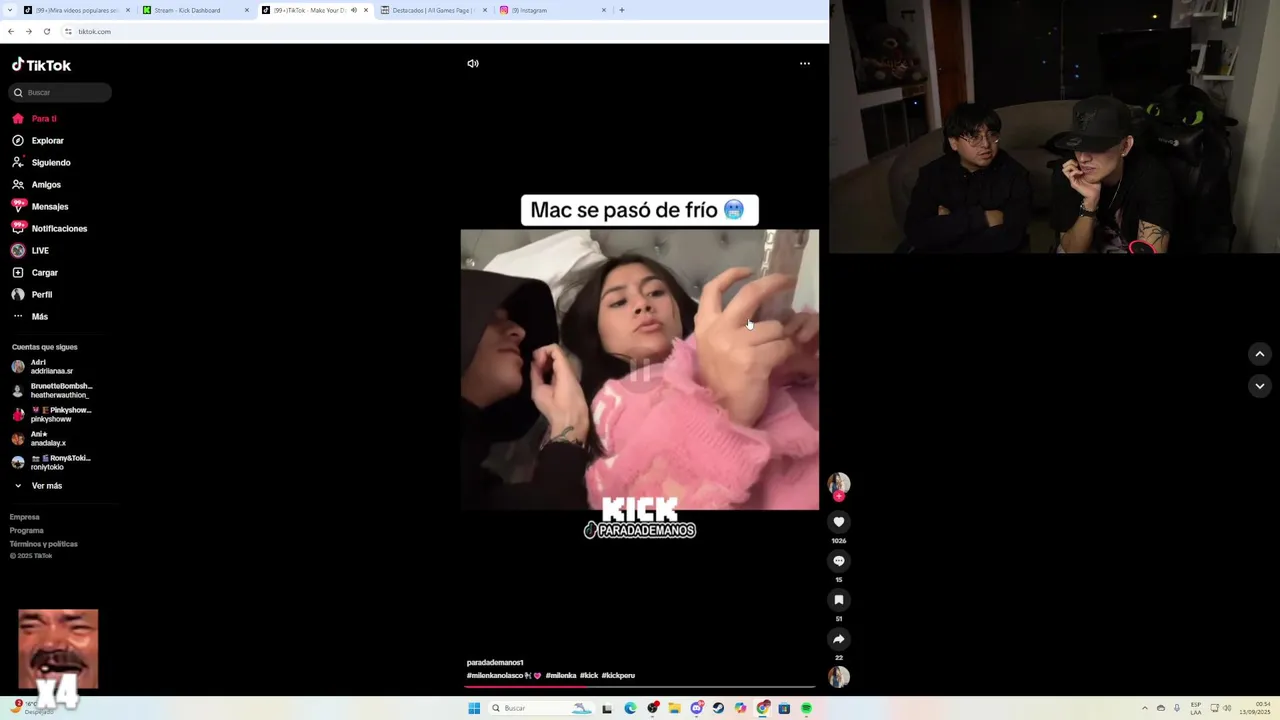Pause the playing TikTok video
Viewport: 1280px width, 720px height.
(x=640, y=370)
